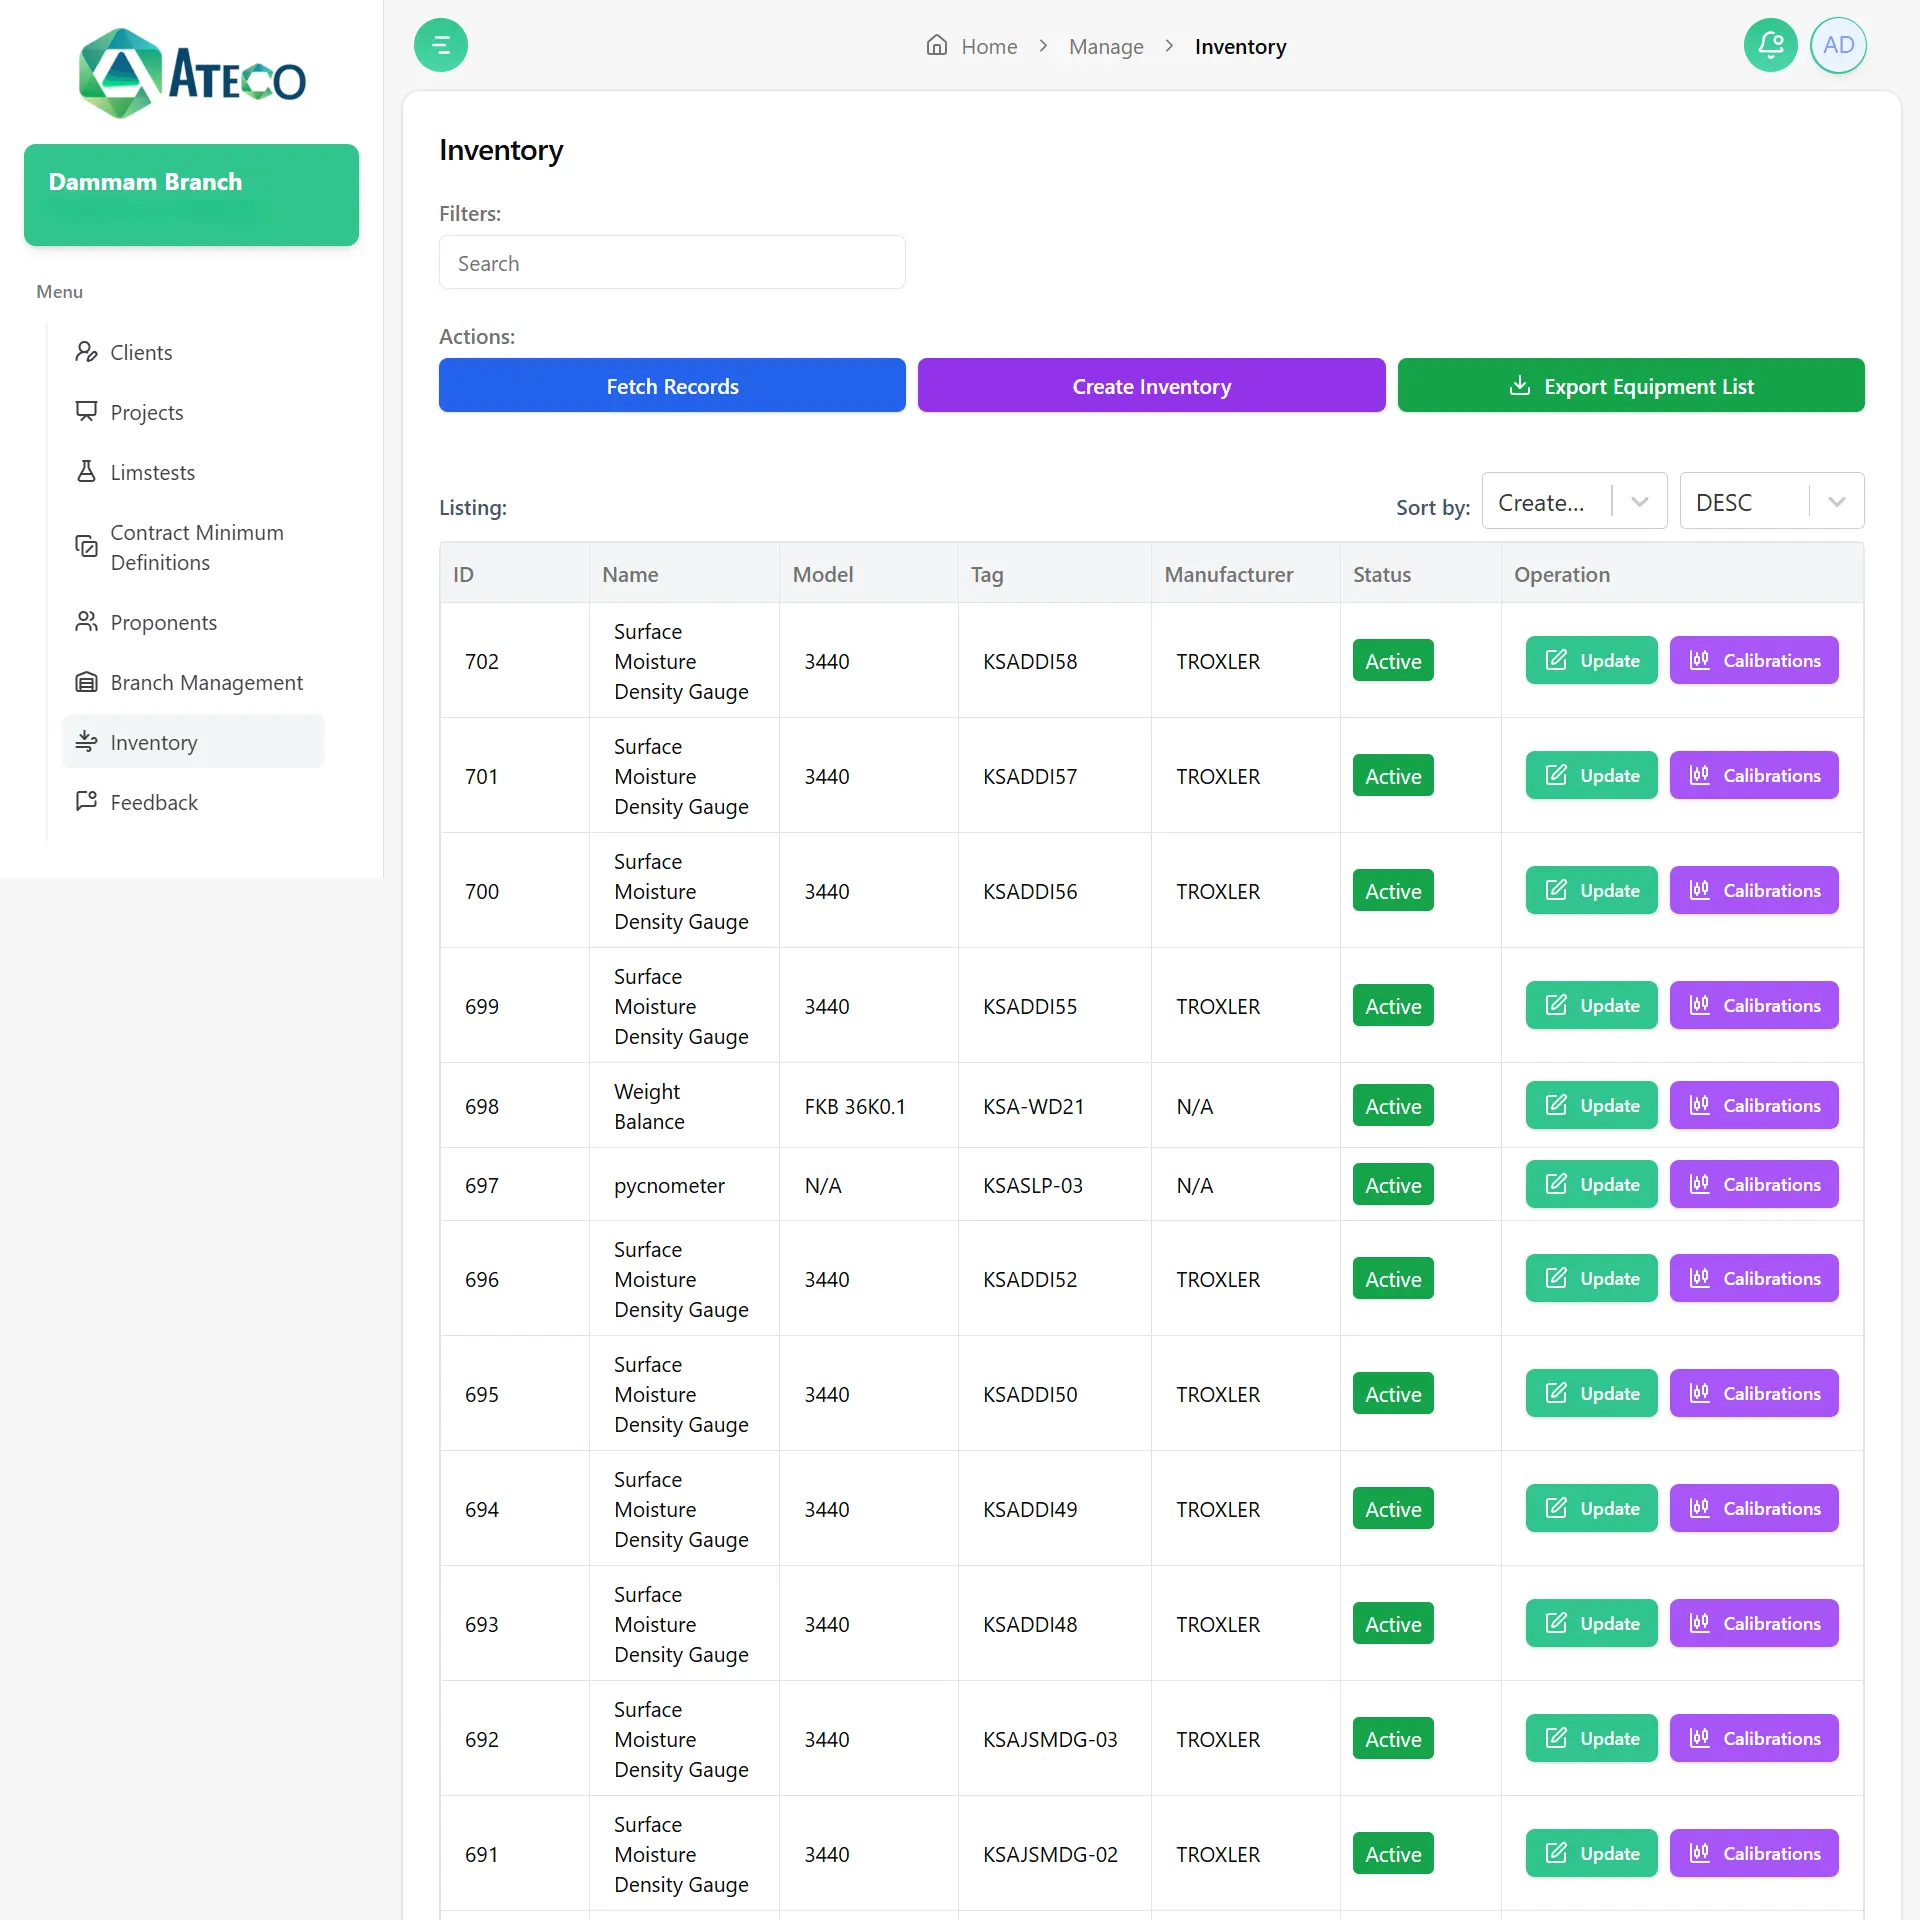Click edit icon on row 702 Update
Image resolution: width=1920 pixels, height=1920 pixels.
[x=1556, y=660]
